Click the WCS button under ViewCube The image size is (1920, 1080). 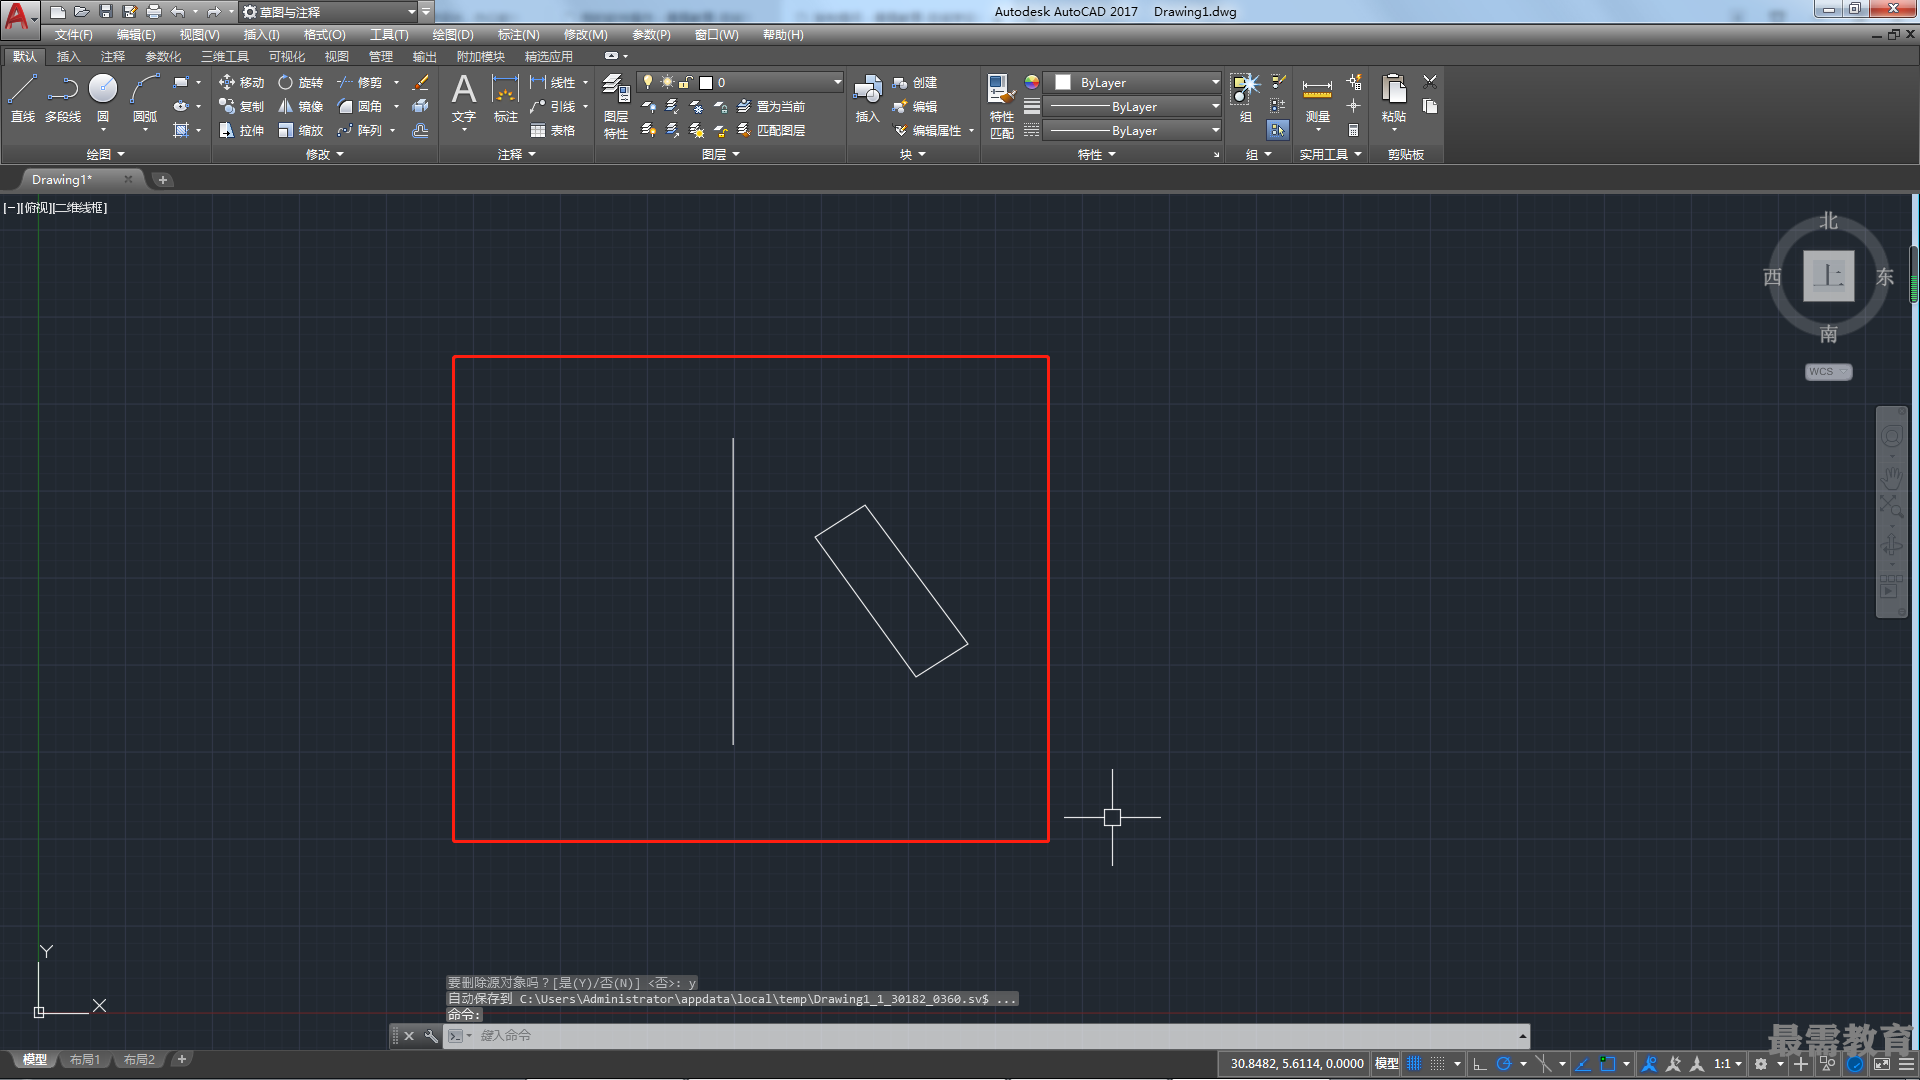point(1828,372)
